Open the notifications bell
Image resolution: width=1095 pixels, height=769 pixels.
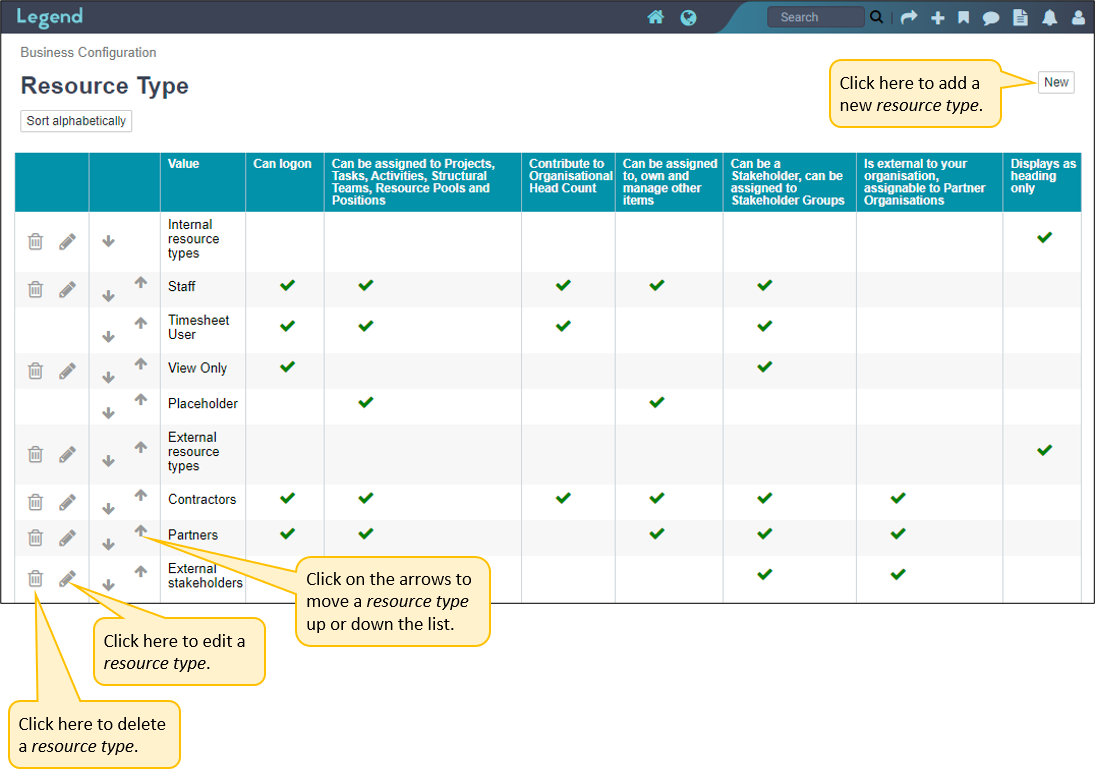(1050, 17)
